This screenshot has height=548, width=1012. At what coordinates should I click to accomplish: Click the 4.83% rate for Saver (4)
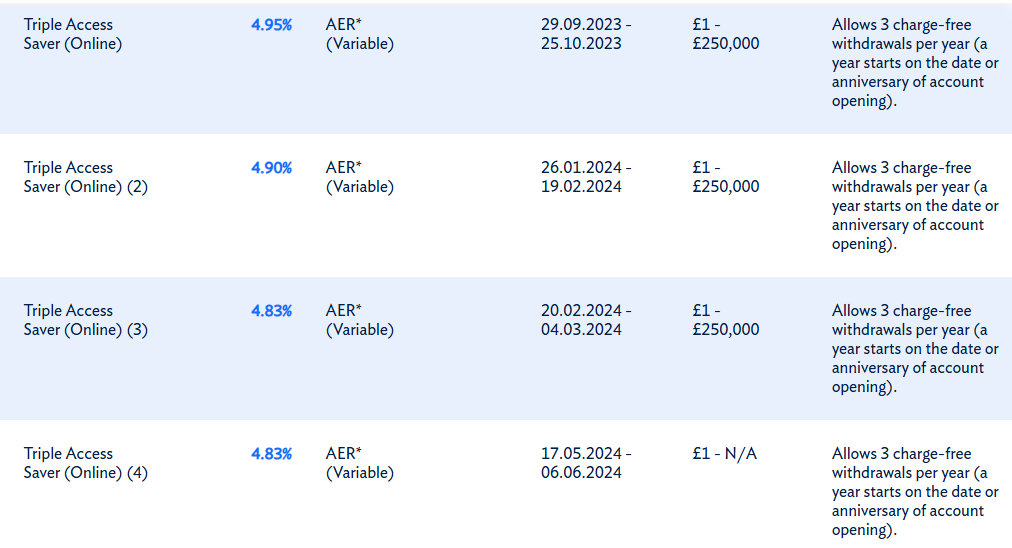(x=271, y=454)
